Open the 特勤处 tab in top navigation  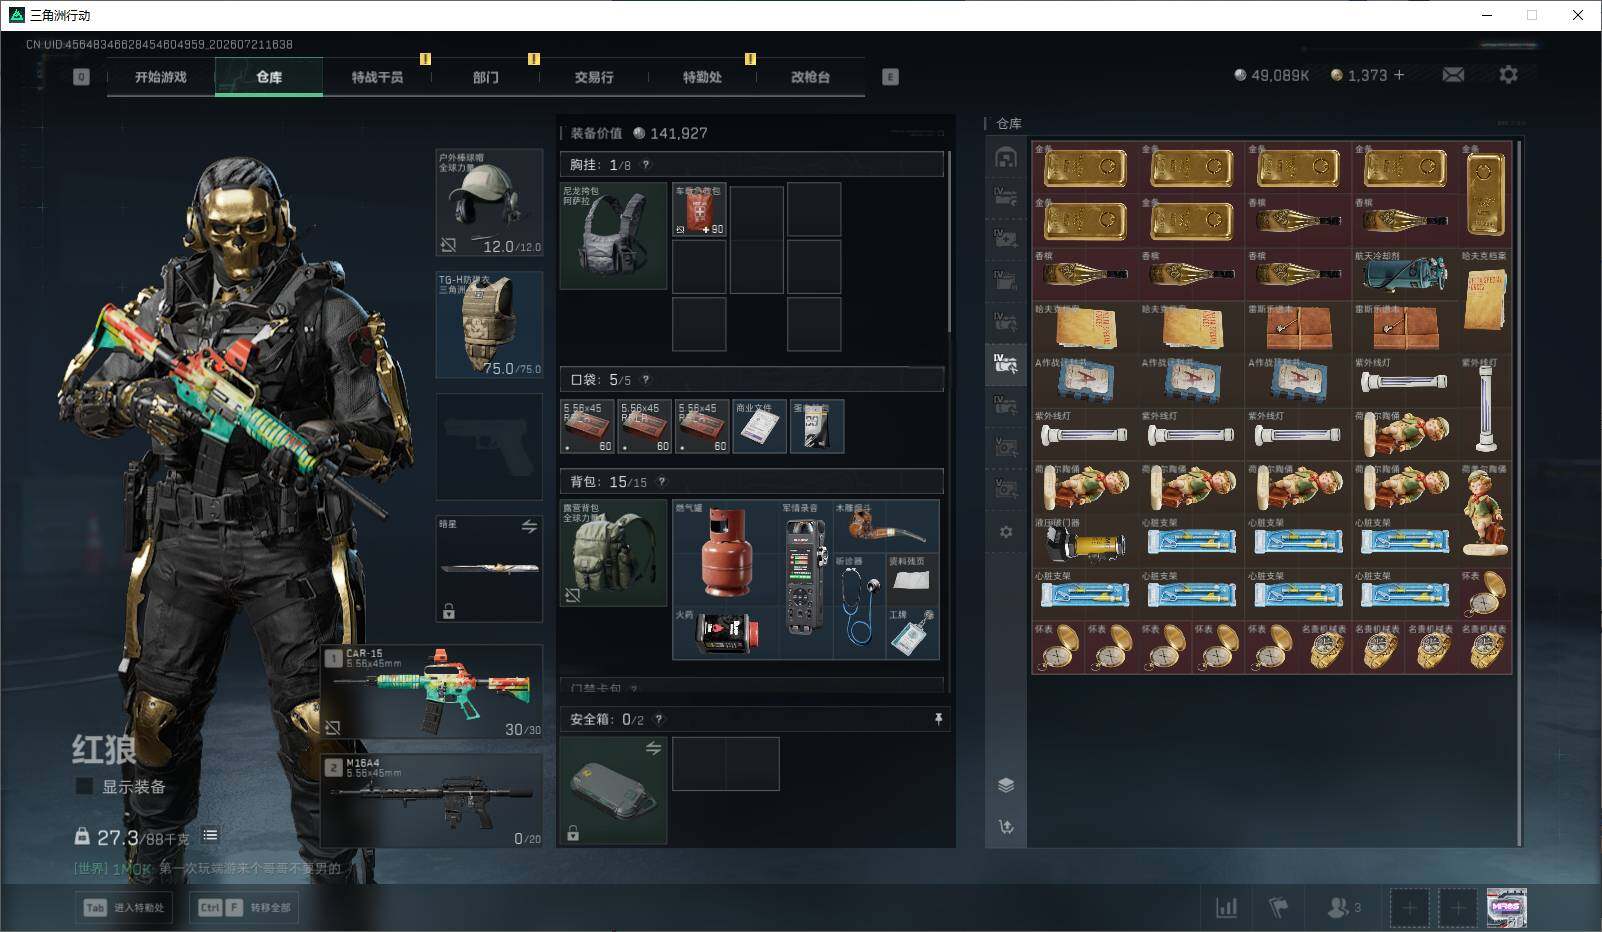[x=702, y=77]
